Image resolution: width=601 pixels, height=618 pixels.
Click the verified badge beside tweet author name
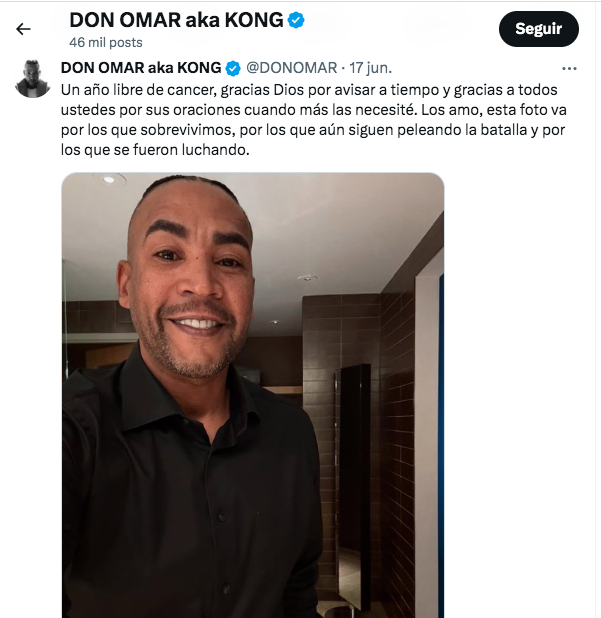(x=233, y=69)
